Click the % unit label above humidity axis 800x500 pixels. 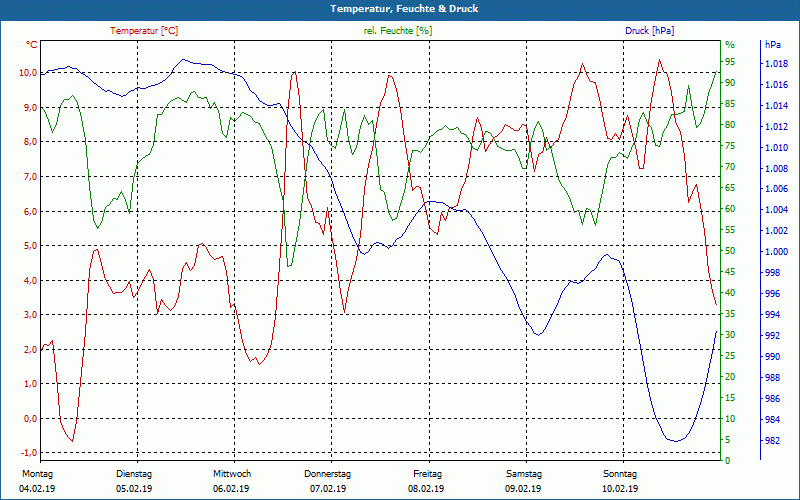pyautogui.click(x=730, y=45)
